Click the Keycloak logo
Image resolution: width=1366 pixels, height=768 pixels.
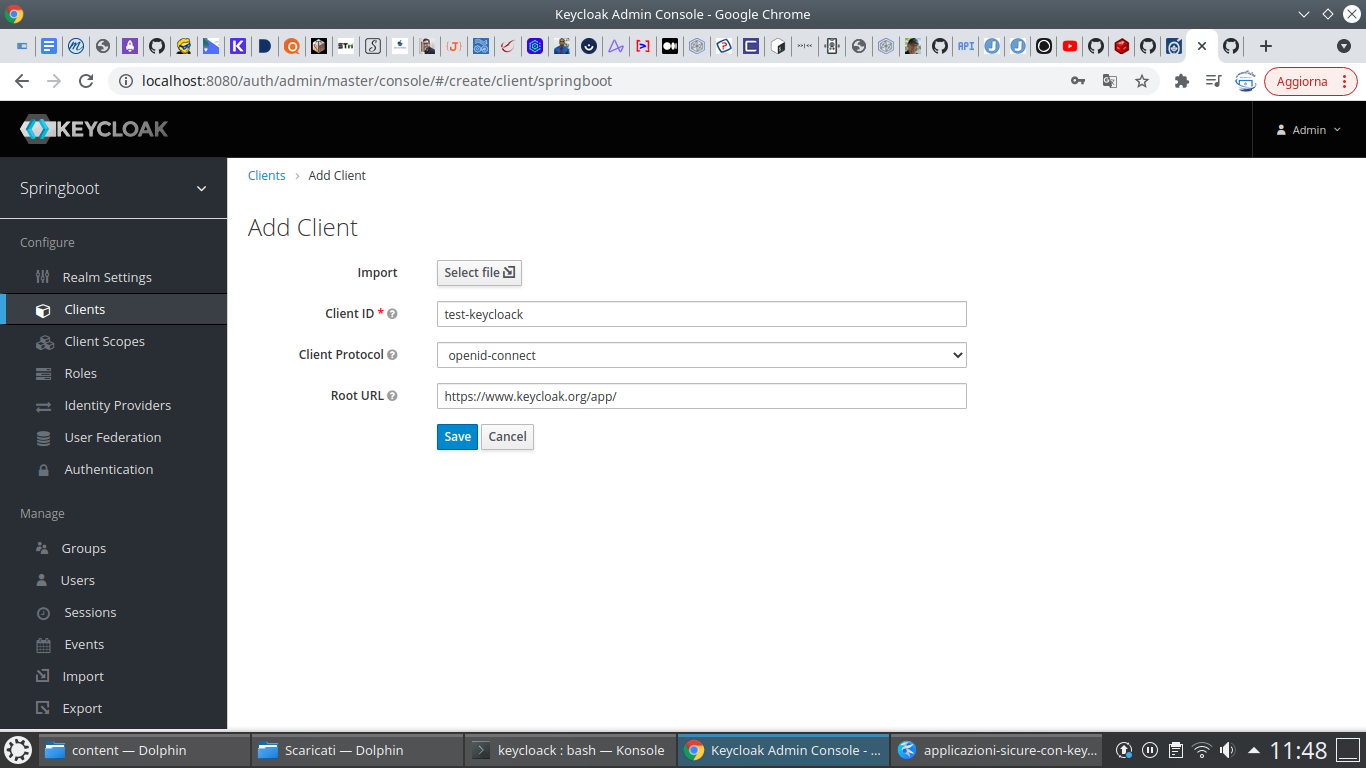tap(94, 129)
